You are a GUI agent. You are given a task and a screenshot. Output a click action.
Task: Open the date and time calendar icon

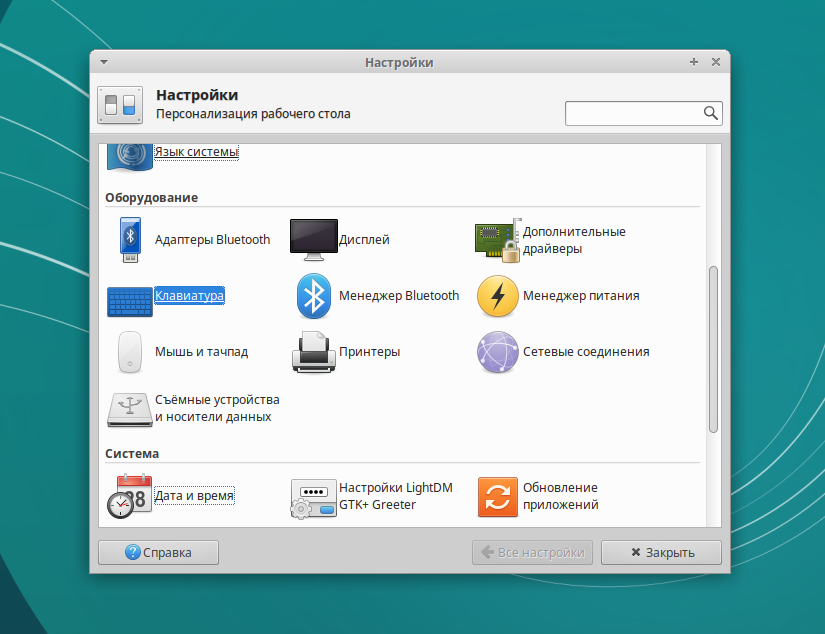click(129, 496)
